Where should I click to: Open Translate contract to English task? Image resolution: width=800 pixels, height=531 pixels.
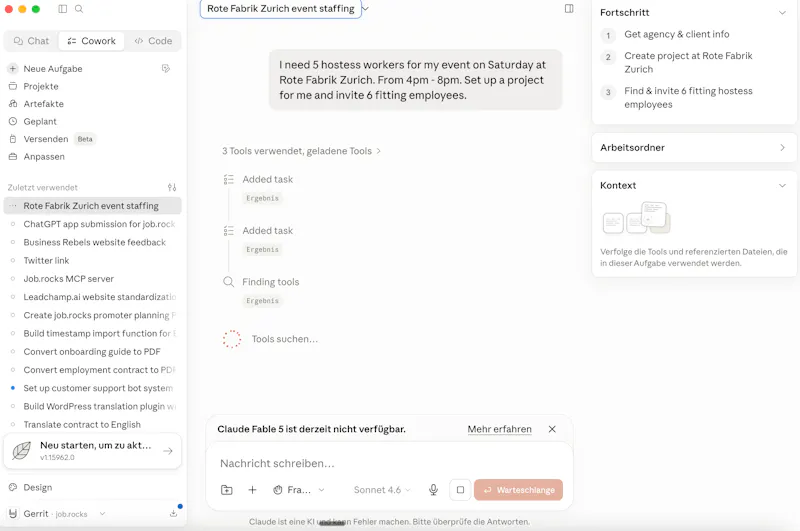click(92, 424)
